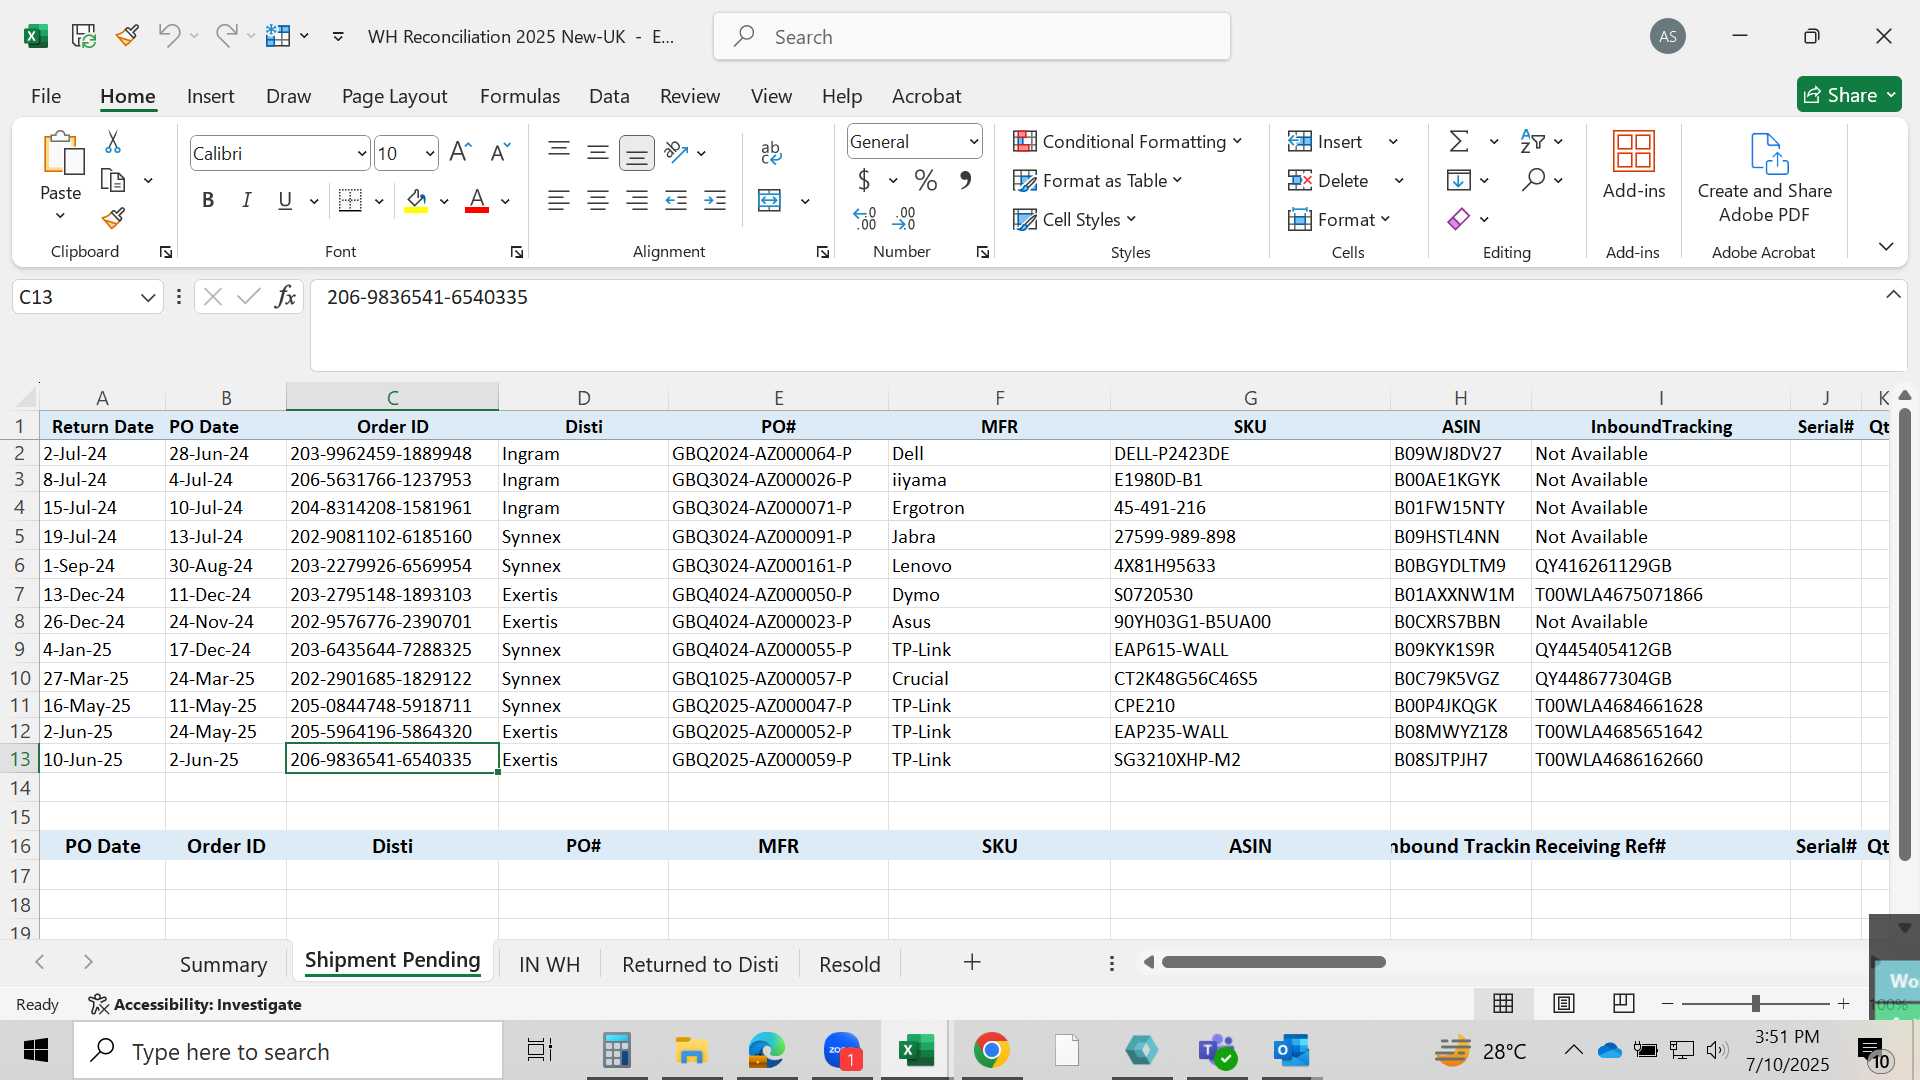
Task: Click the Insert cells button
Action: (1325, 142)
